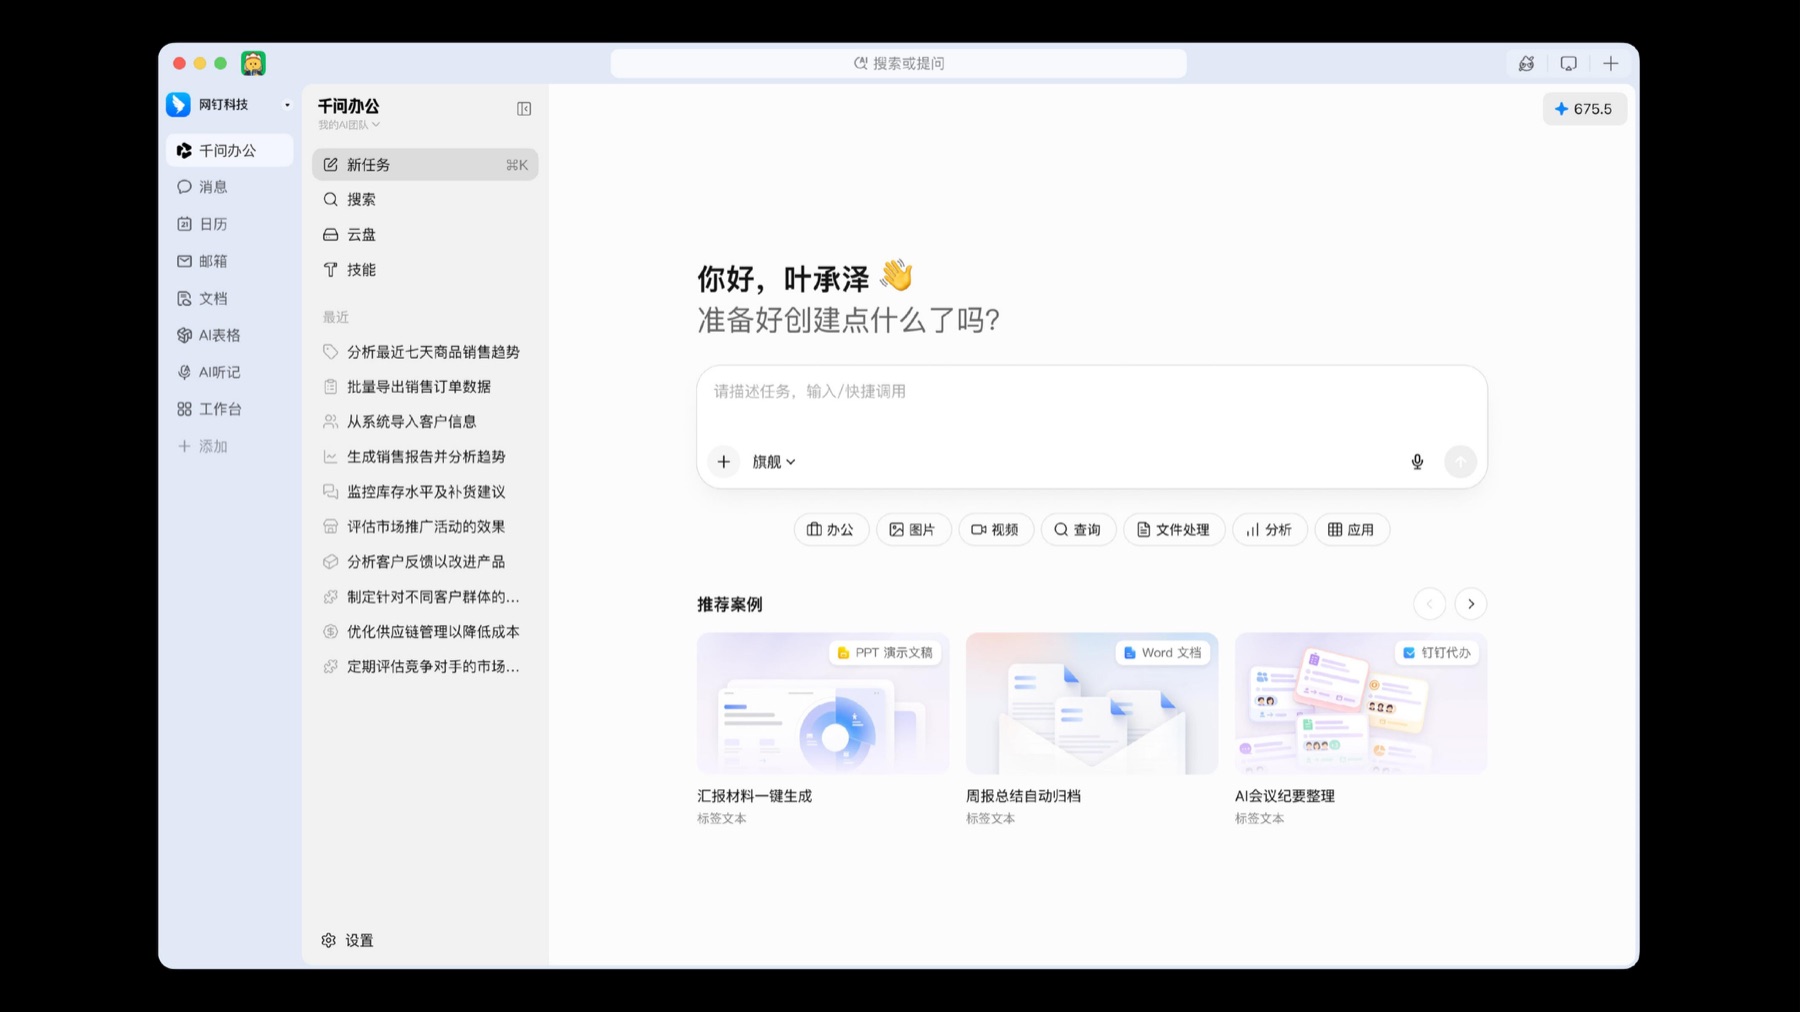Click the screen window icon in the top-right

tap(1568, 63)
